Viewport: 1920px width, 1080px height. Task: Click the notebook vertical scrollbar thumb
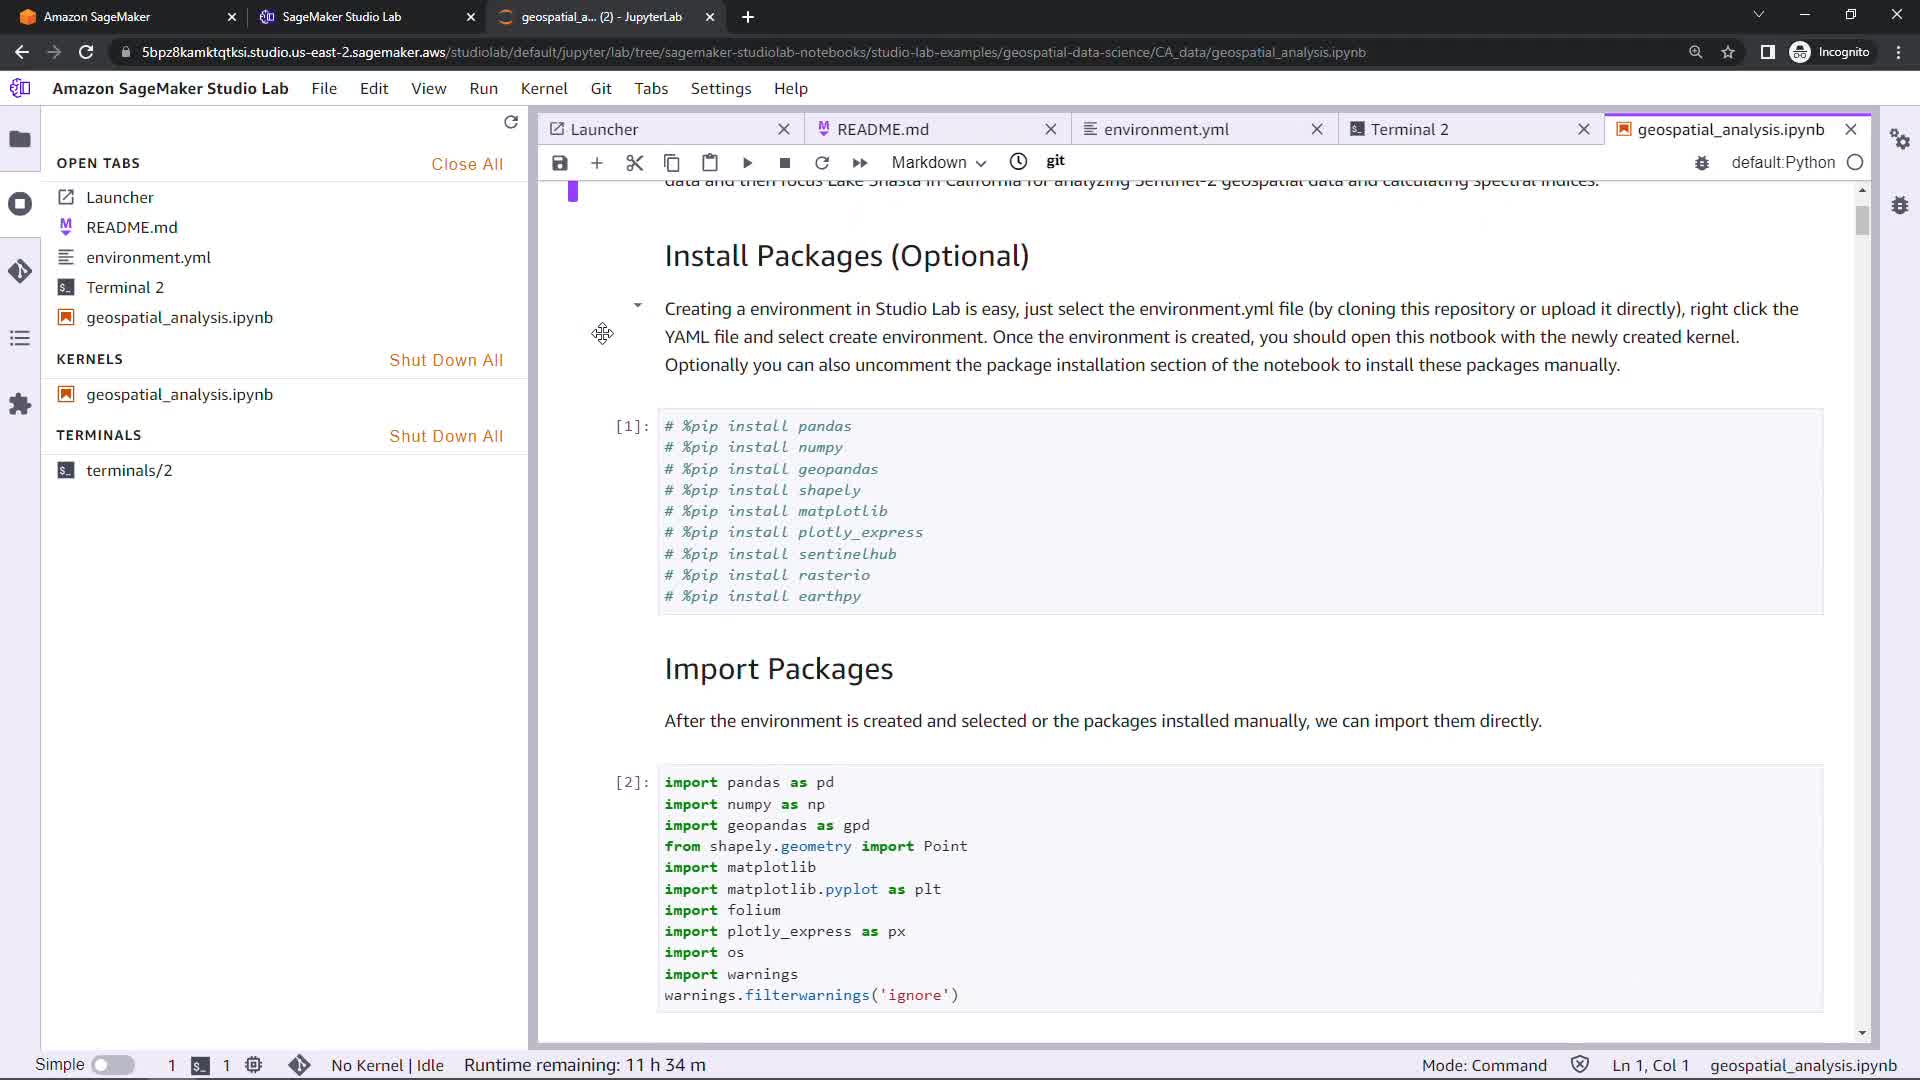(x=1861, y=220)
